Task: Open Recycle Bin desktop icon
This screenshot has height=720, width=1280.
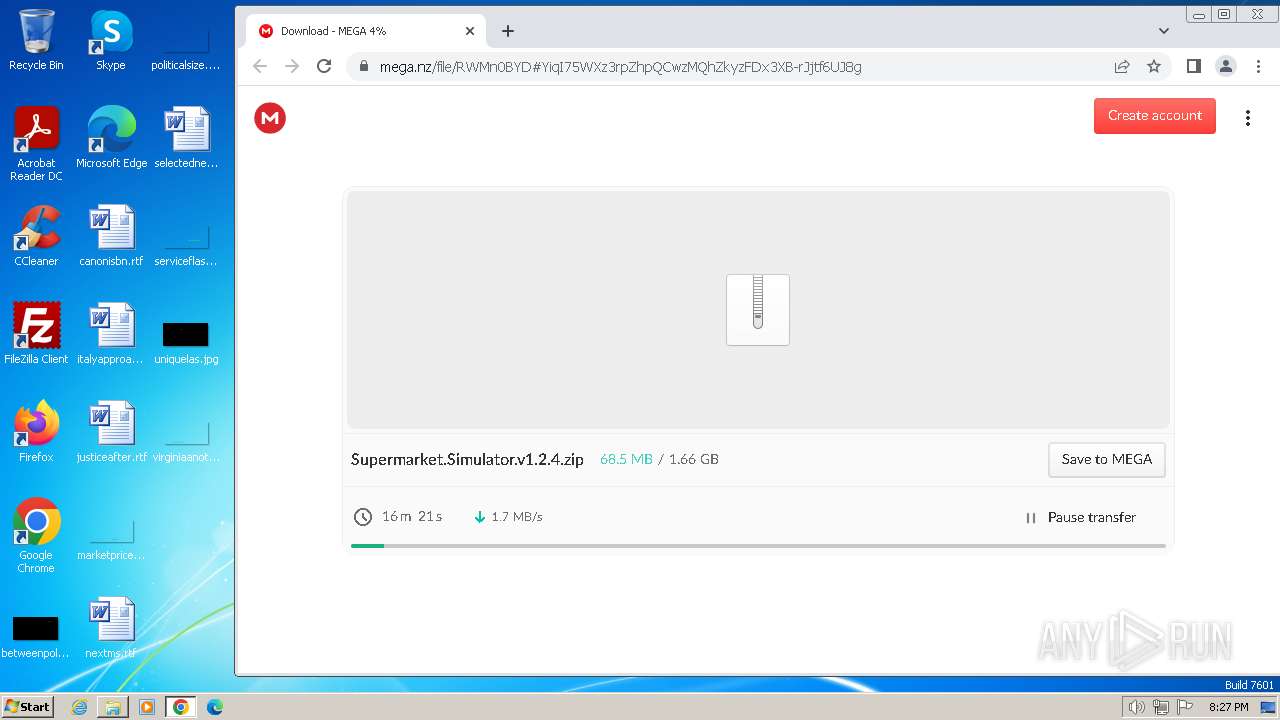Action: (x=36, y=41)
